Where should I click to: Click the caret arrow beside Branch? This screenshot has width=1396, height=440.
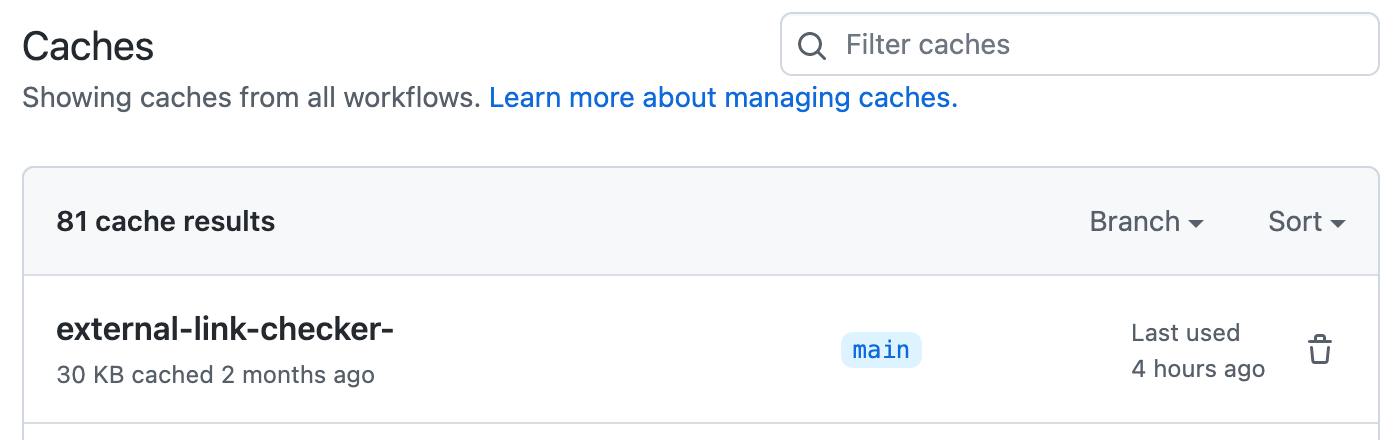(x=1196, y=223)
